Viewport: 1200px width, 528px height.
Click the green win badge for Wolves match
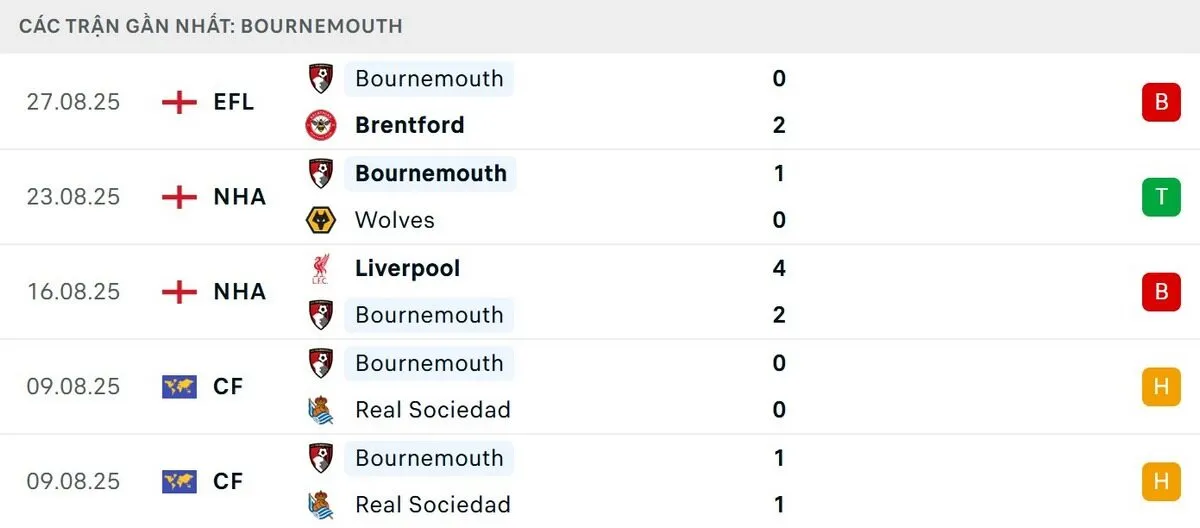click(1161, 197)
